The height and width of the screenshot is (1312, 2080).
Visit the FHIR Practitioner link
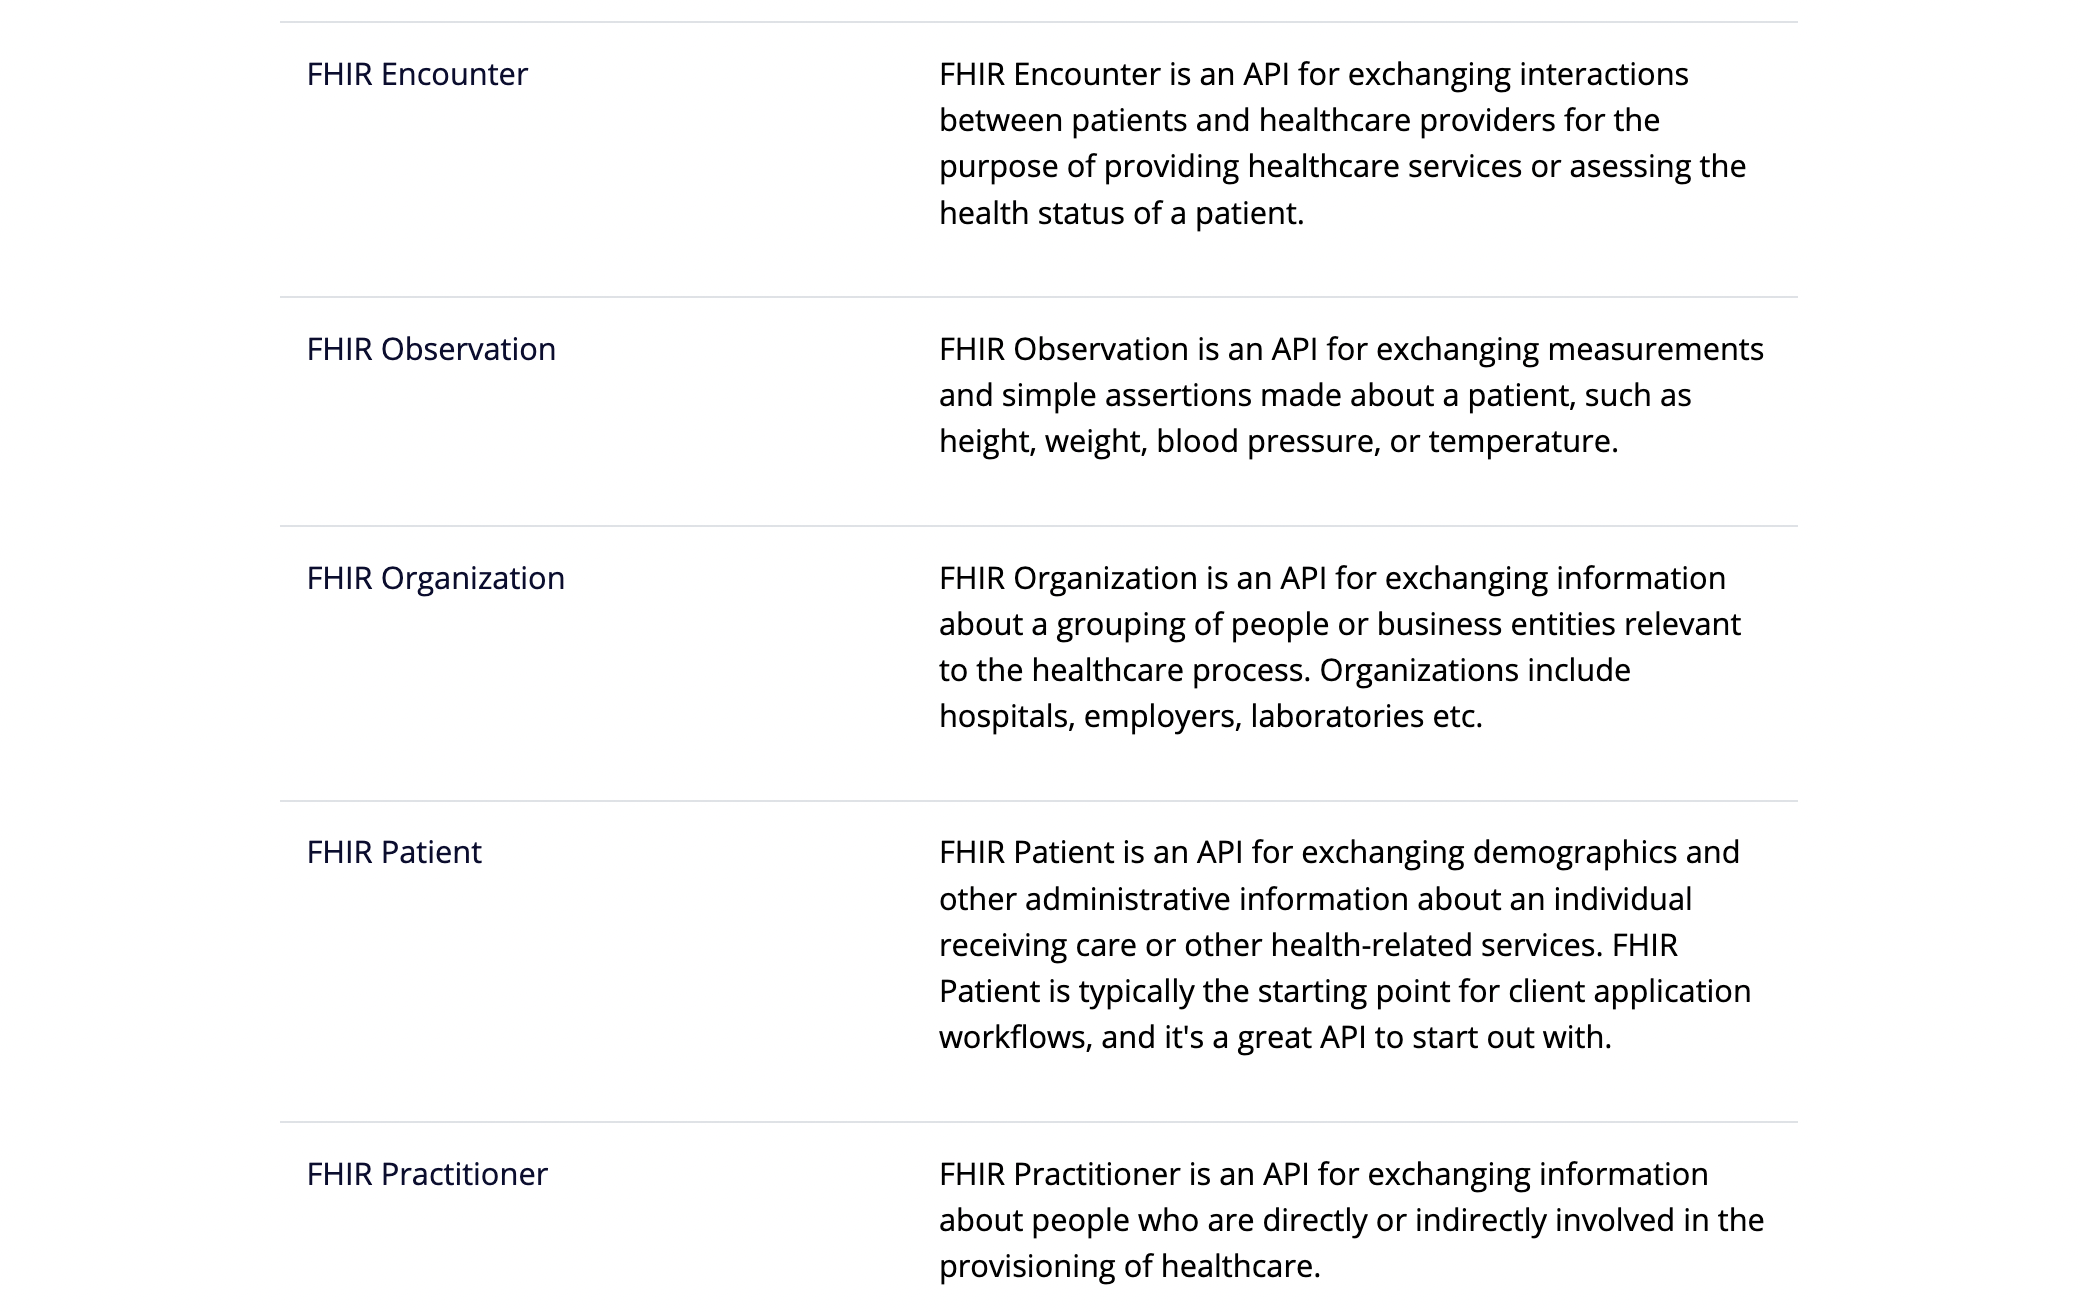(427, 1174)
